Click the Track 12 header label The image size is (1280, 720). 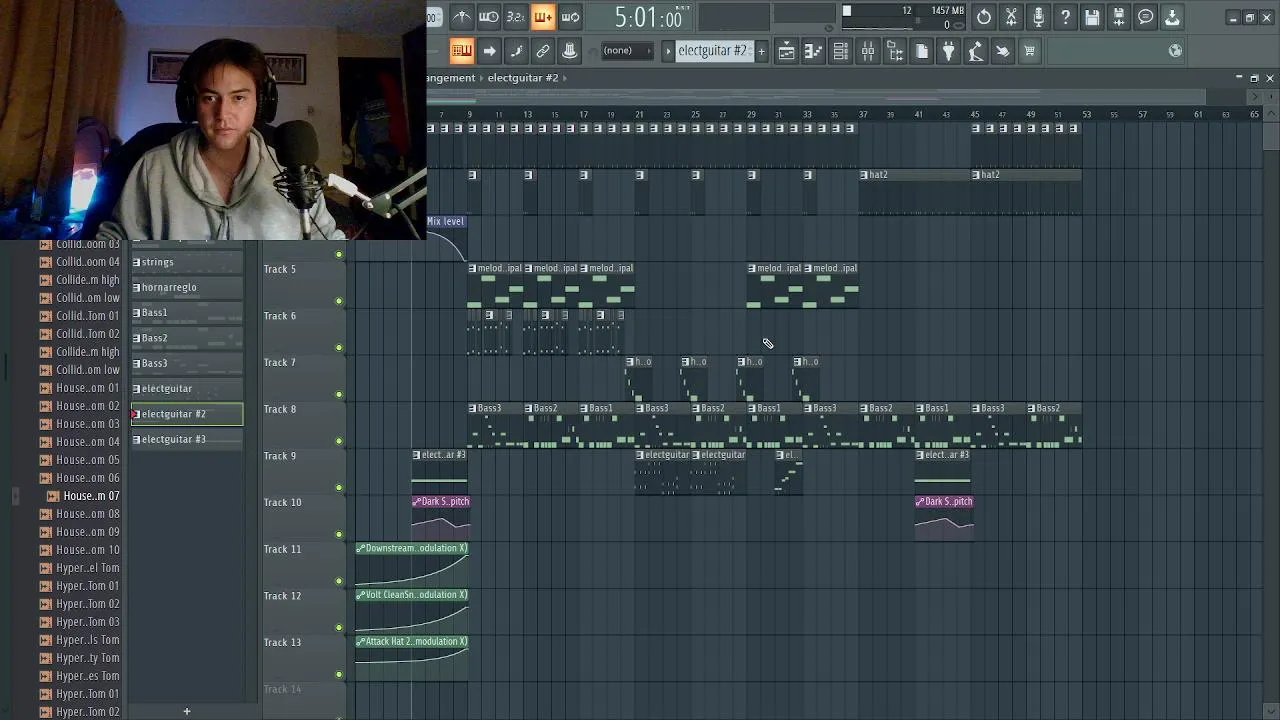(282, 596)
